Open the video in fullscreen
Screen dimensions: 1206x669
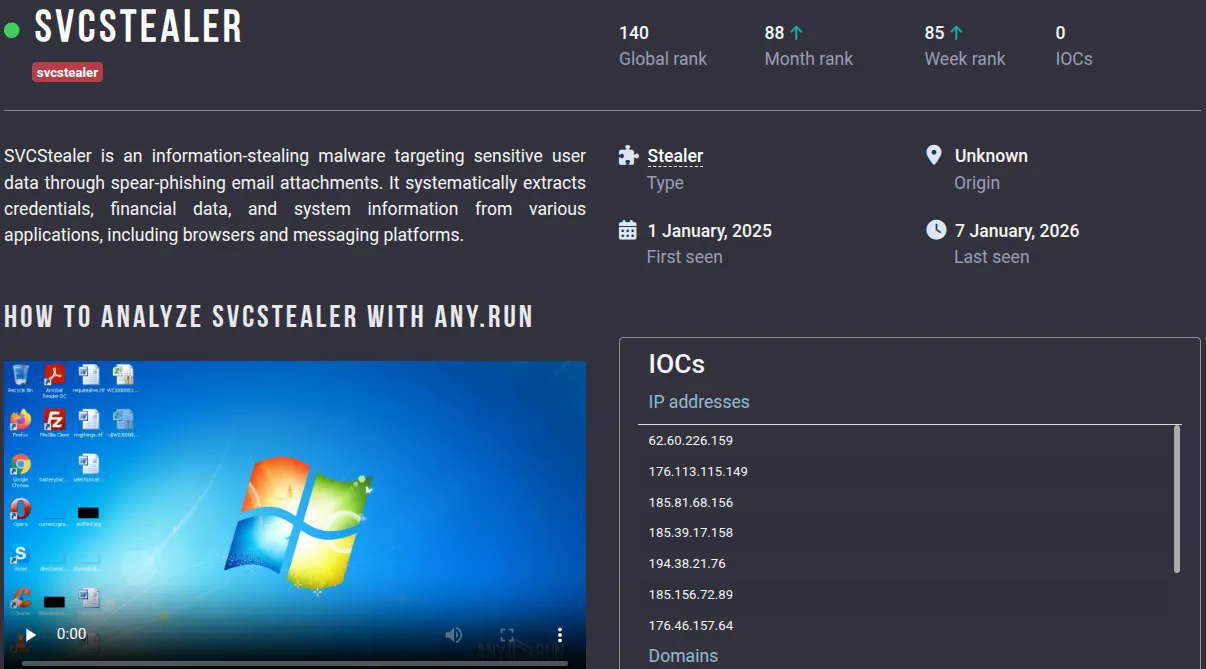point(507,635)
